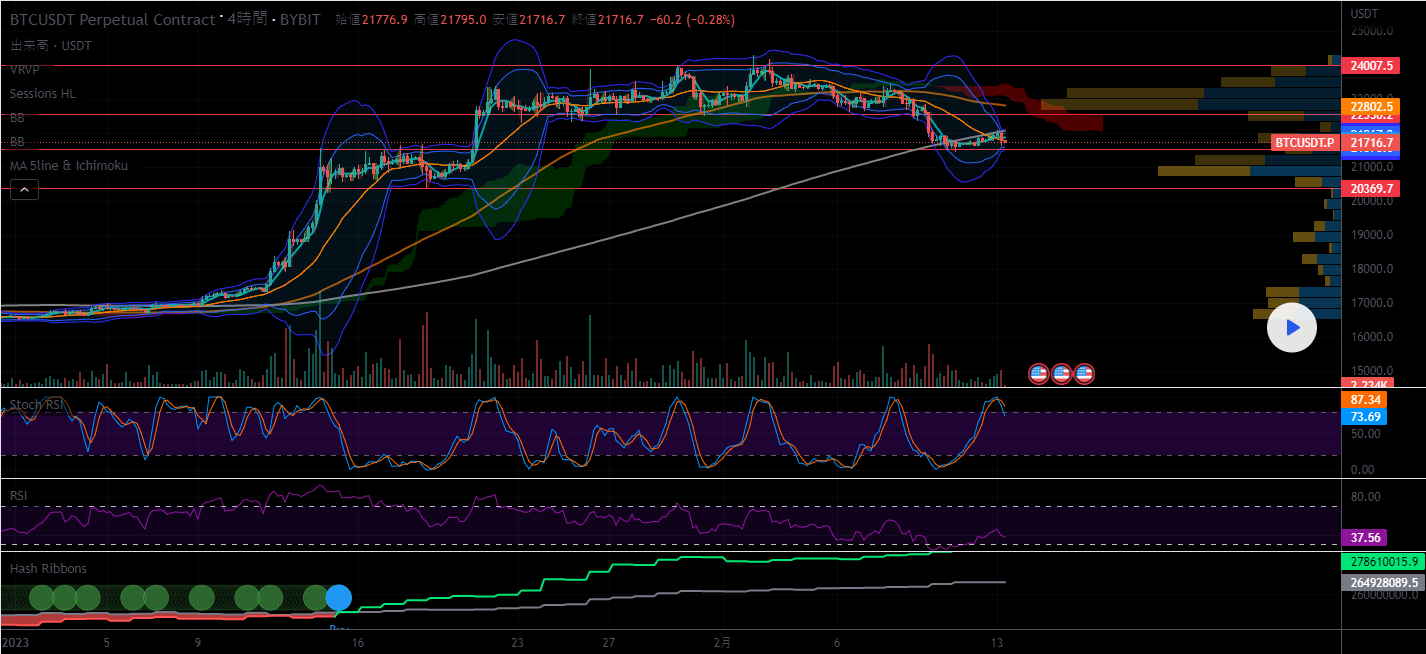Screen dimensions: 1426x654
Task: Click the BTCUSDT.P last price tag
Action: (x=1304, y=143)
